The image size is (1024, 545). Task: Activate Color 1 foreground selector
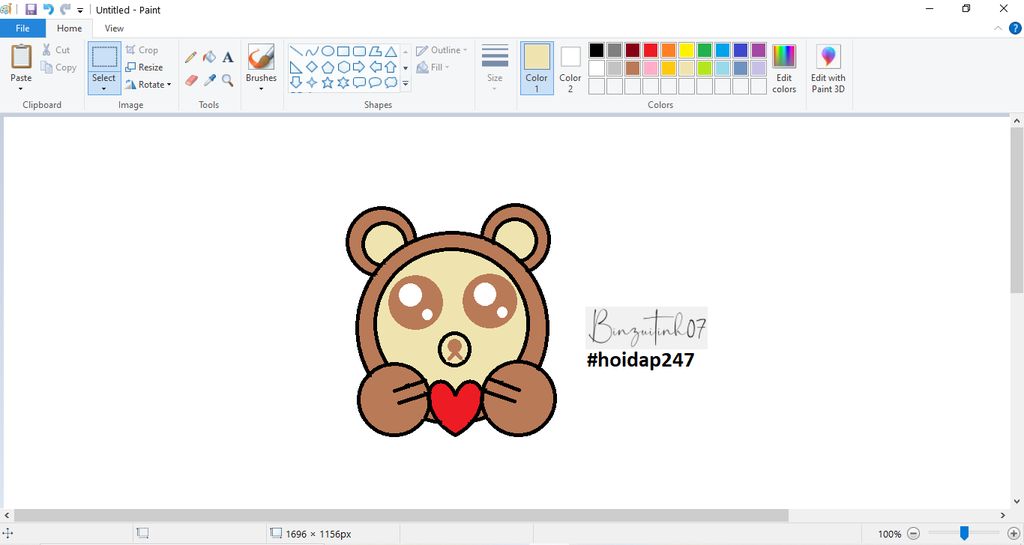(x=537, y=69)
